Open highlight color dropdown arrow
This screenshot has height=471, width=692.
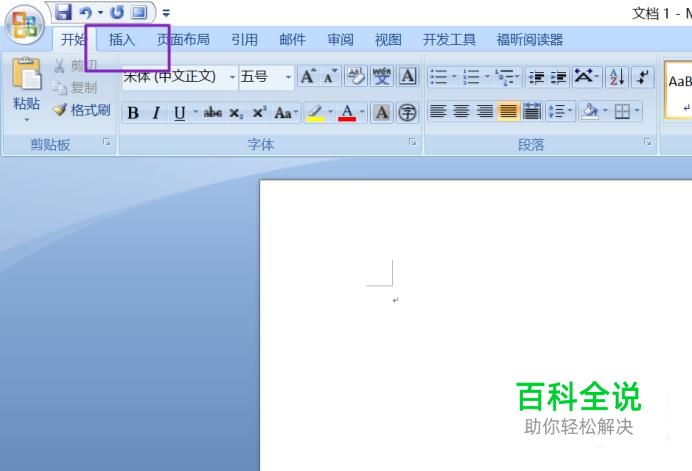330,112
